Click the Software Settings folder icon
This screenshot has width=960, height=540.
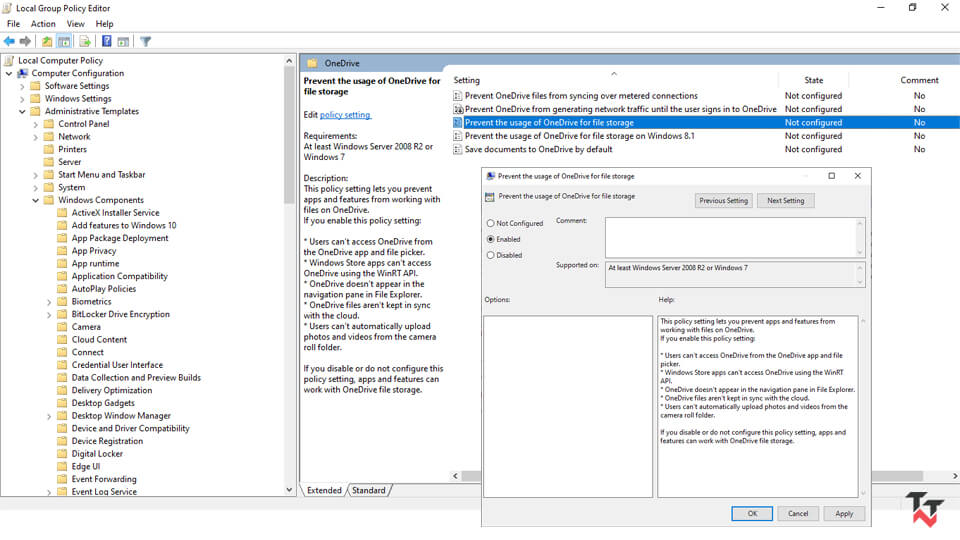tap(36, 86)
